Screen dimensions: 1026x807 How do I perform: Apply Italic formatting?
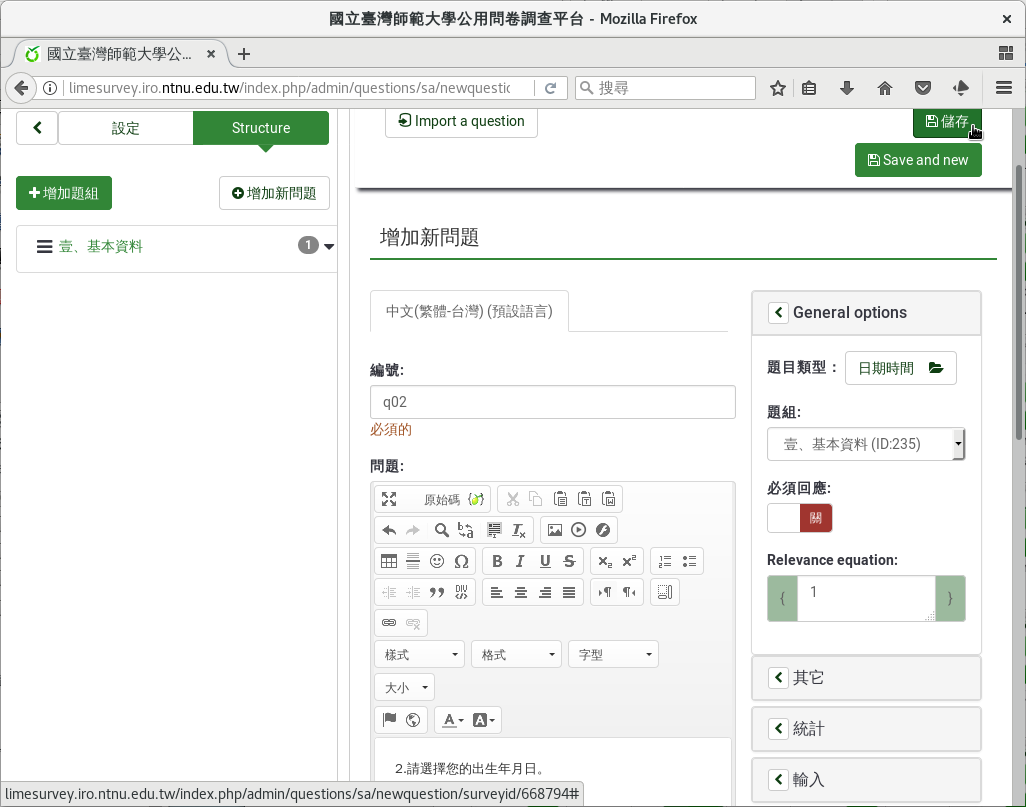pyautogui.click(x=521, y=561)
